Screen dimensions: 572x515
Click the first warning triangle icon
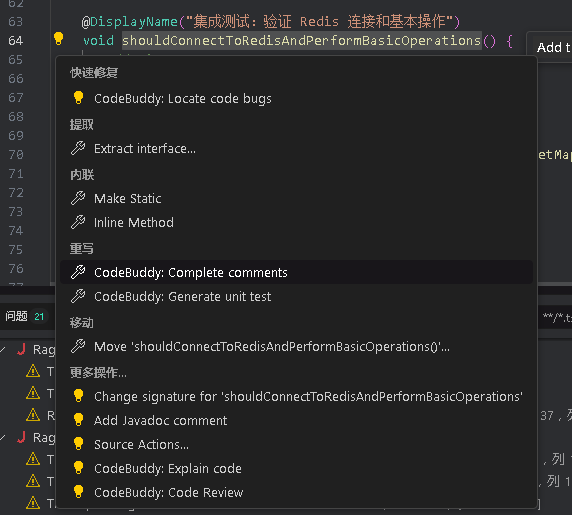pyautogui.click(x=33, y=371)
